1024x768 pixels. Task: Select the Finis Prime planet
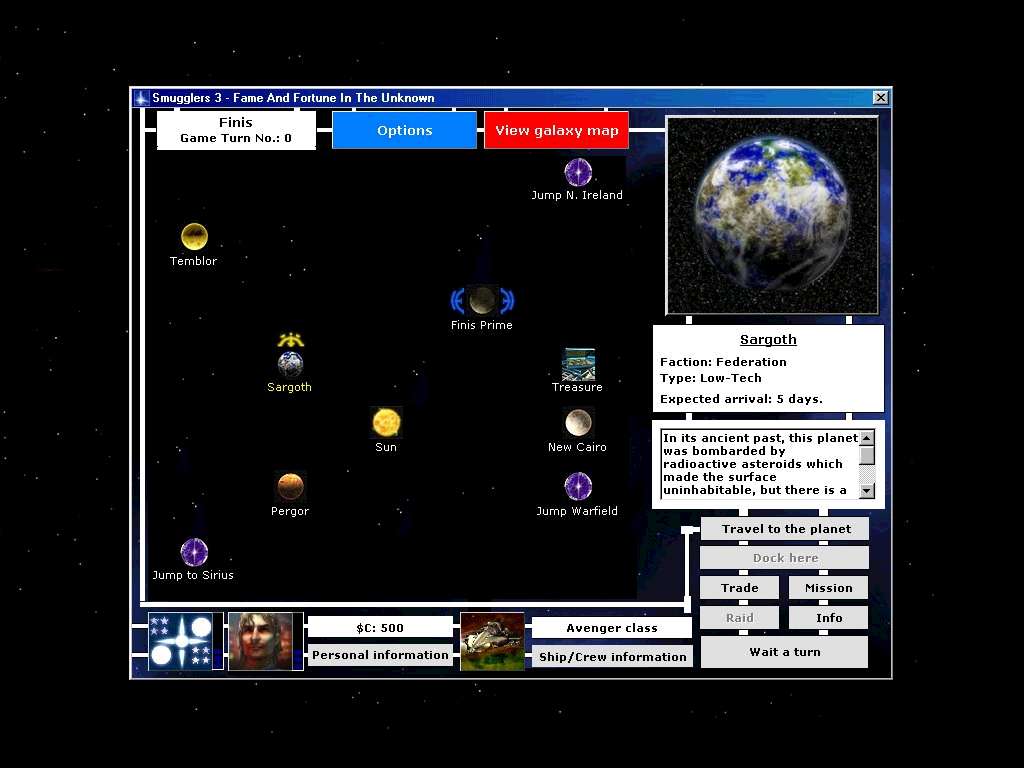point(482,300)
